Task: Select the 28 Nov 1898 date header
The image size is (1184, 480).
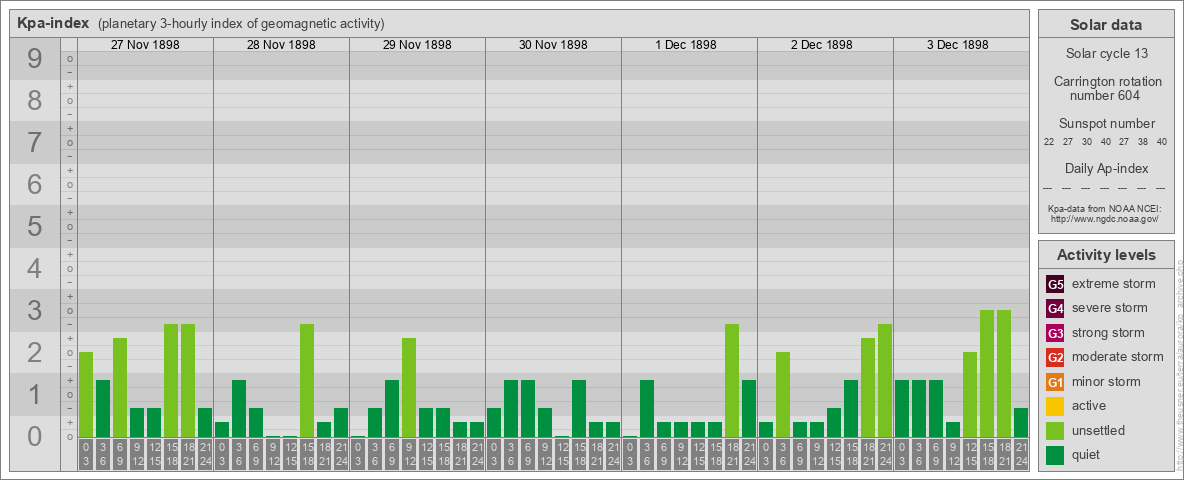Action: tap(281, 45)
